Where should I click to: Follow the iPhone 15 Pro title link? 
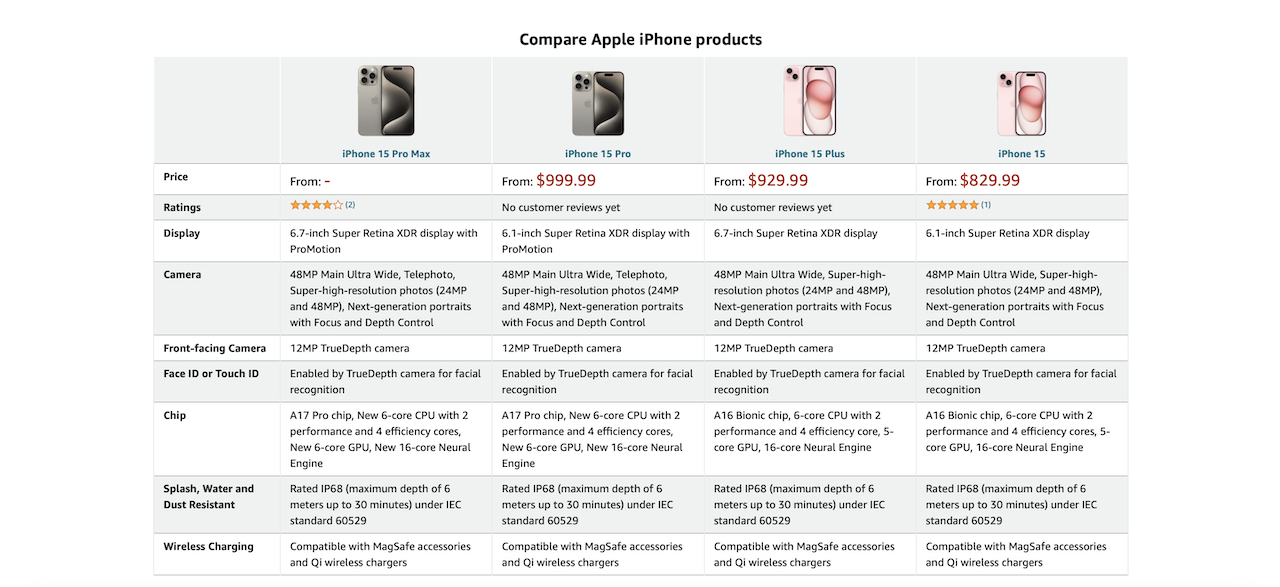598,154
